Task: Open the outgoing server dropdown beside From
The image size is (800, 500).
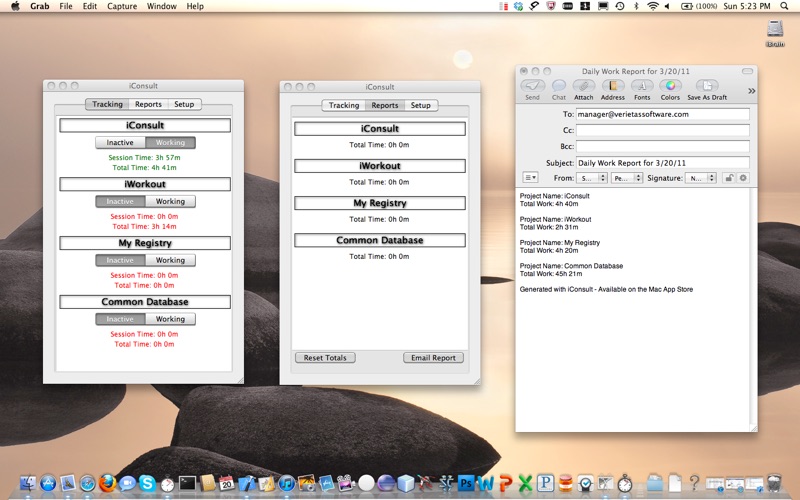Action: point(627,178)
